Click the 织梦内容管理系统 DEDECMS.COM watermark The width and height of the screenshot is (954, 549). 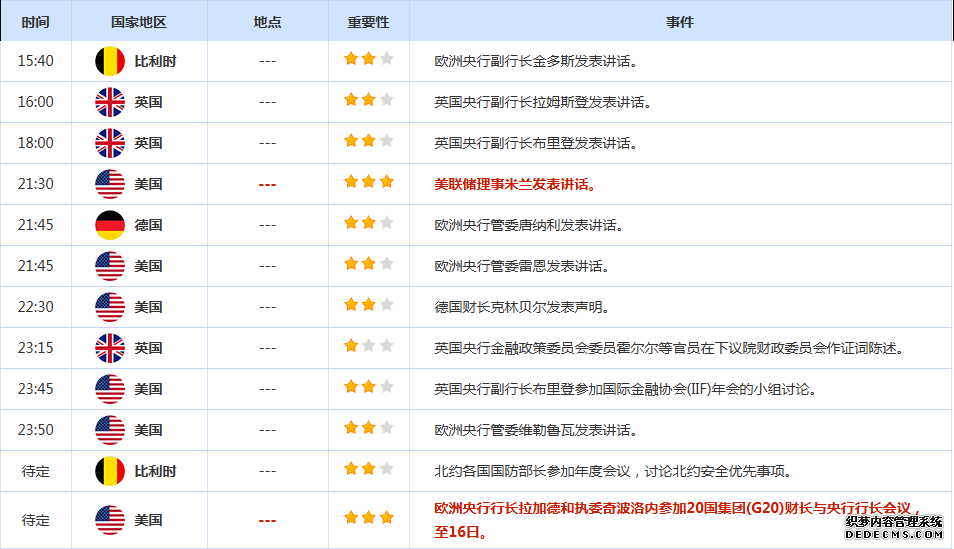click(x=894, y=527)
